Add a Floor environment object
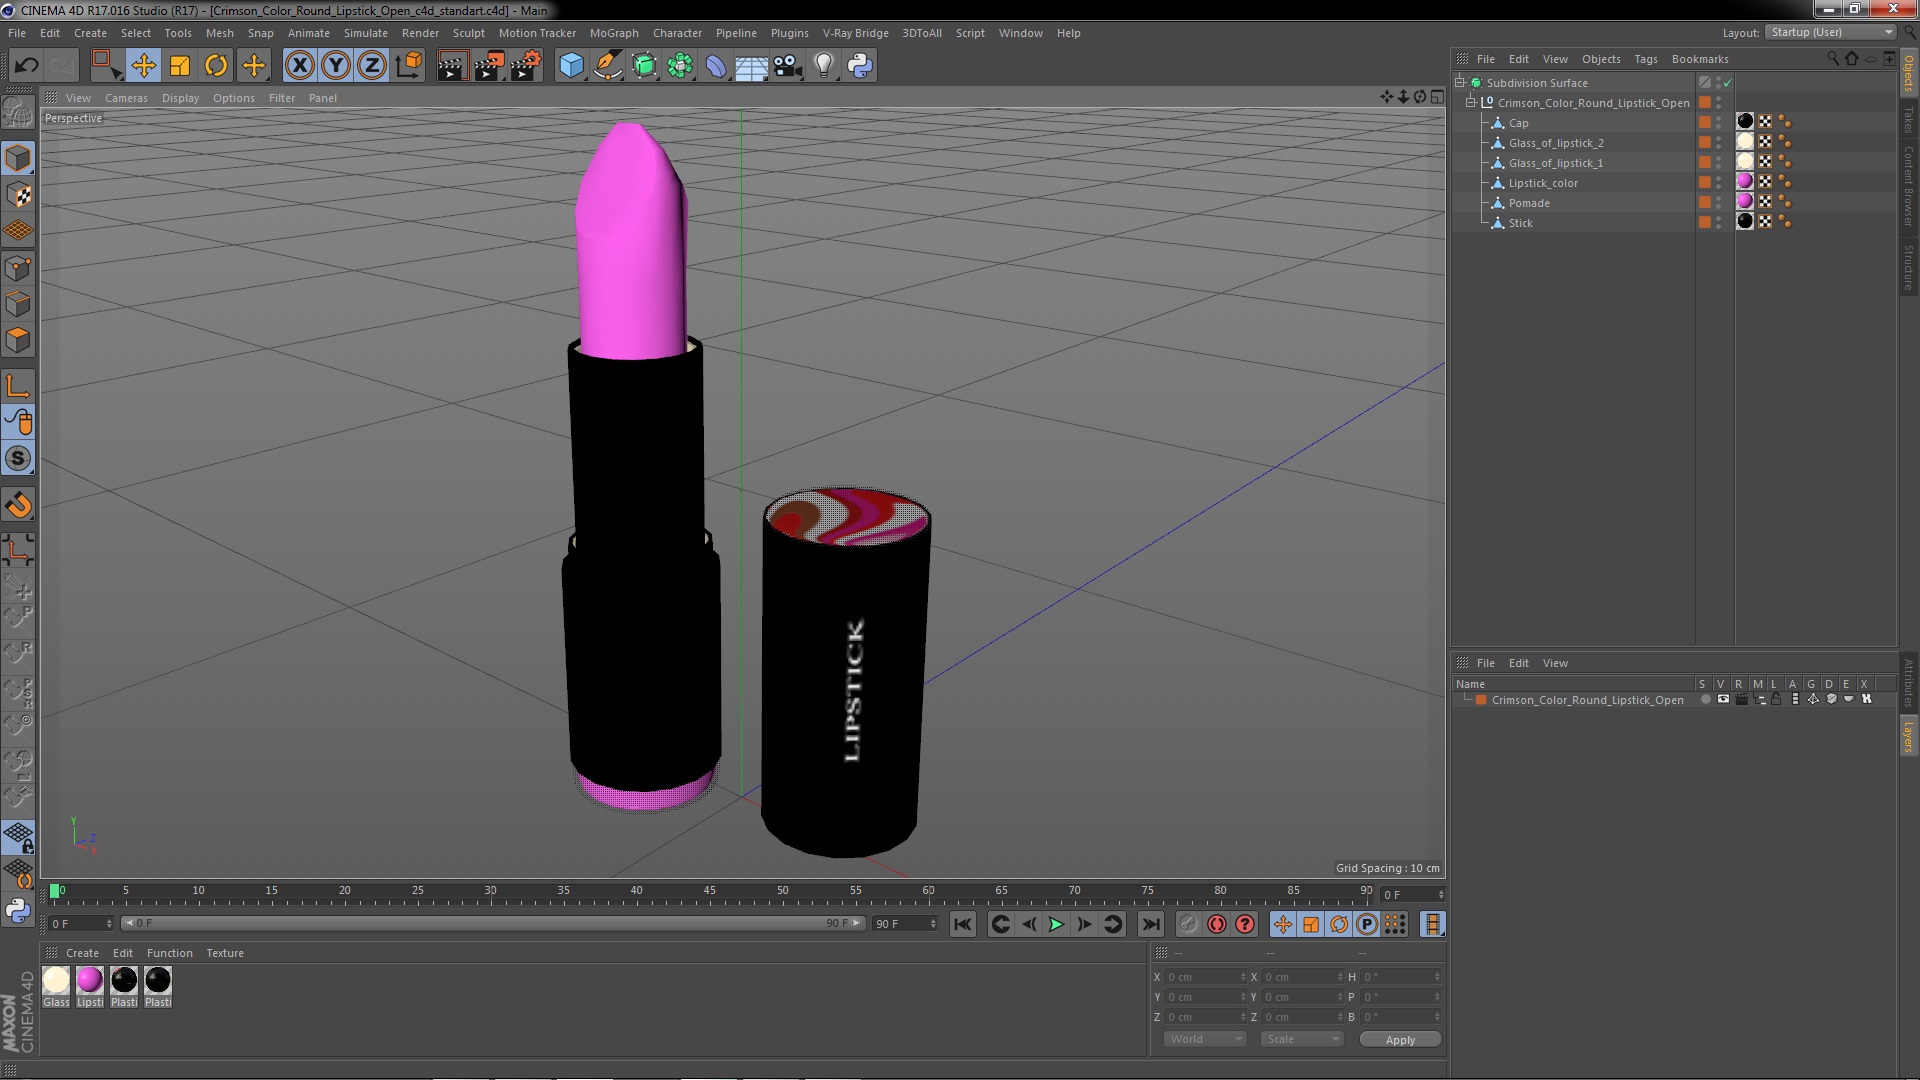Viewport: 1920px width, 1080px height. point(751,66)
